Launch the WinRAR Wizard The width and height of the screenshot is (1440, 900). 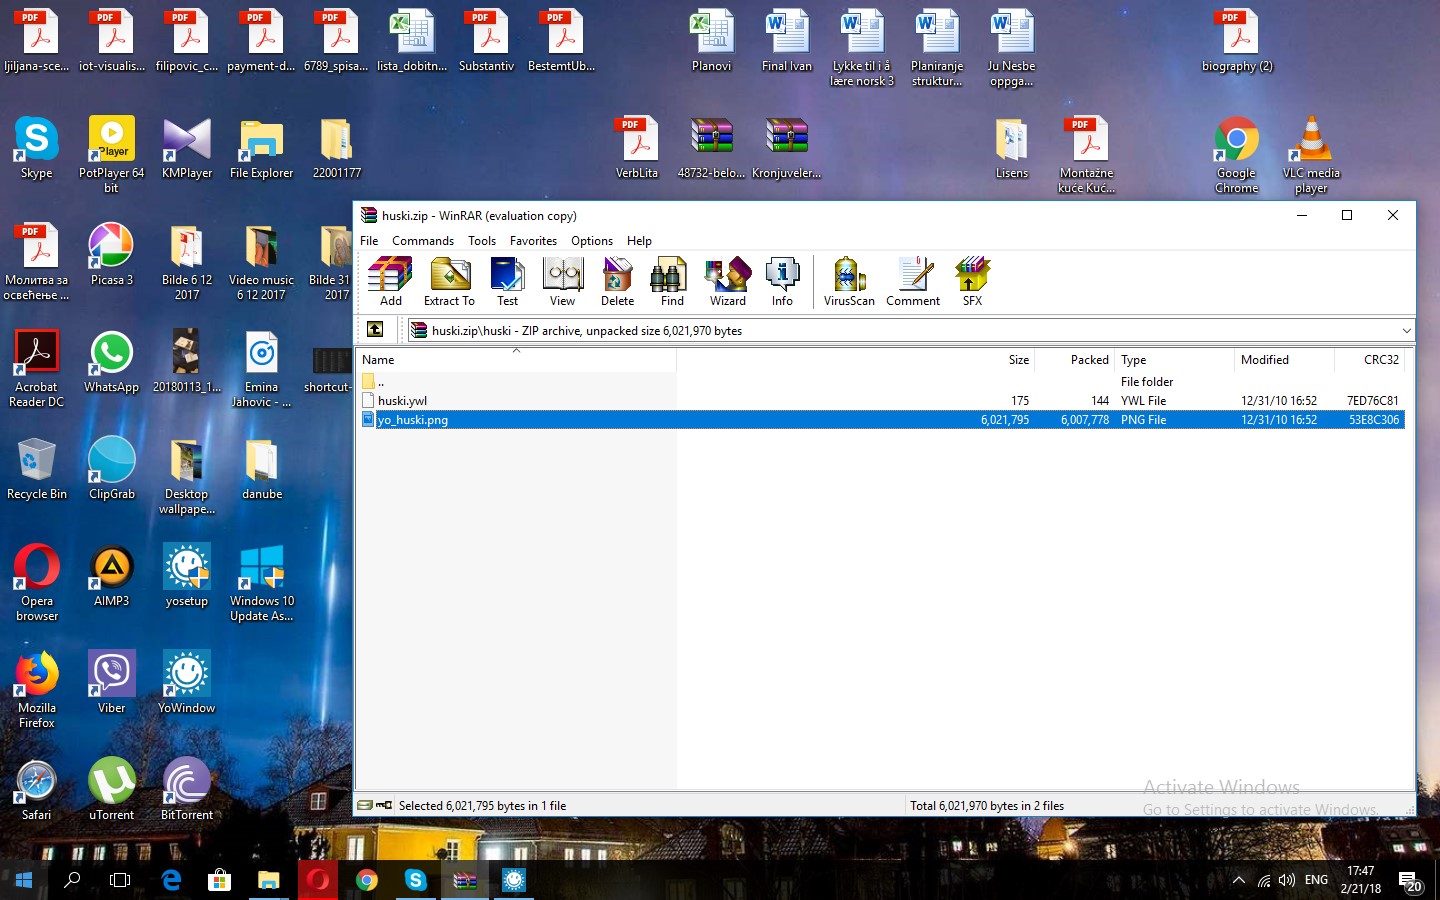coord(727,281)
